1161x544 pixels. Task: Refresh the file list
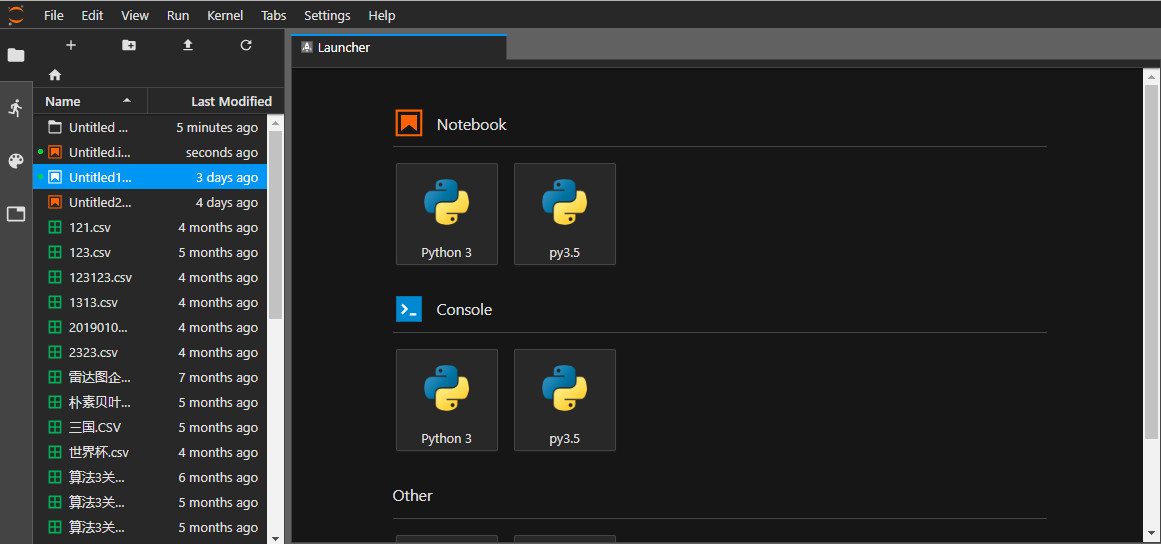246,45
